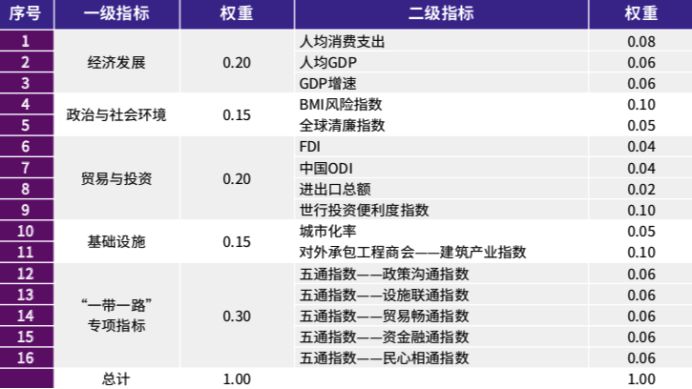Click 0.06 weight of 人均GDP
This screenshot has width=692, height=389.
pos(641,62)
